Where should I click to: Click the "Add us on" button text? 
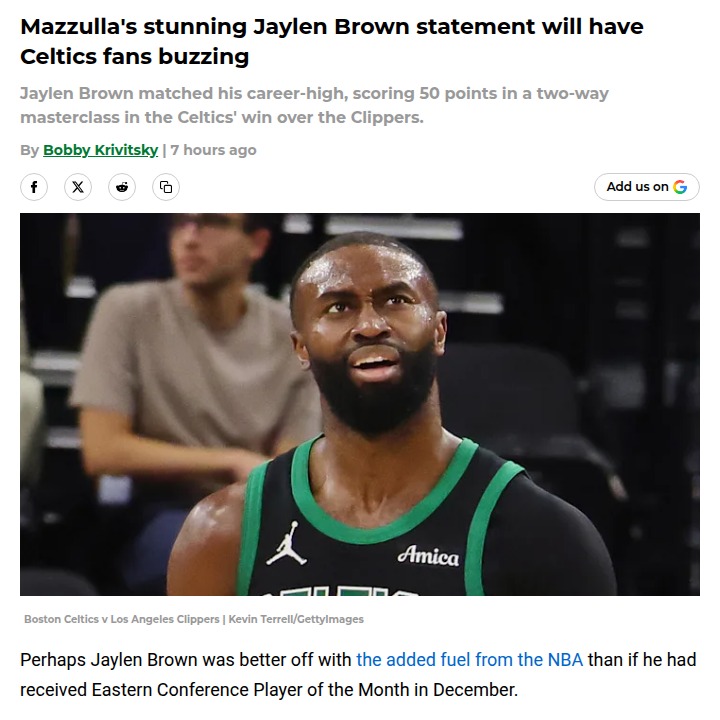(637, 186)
